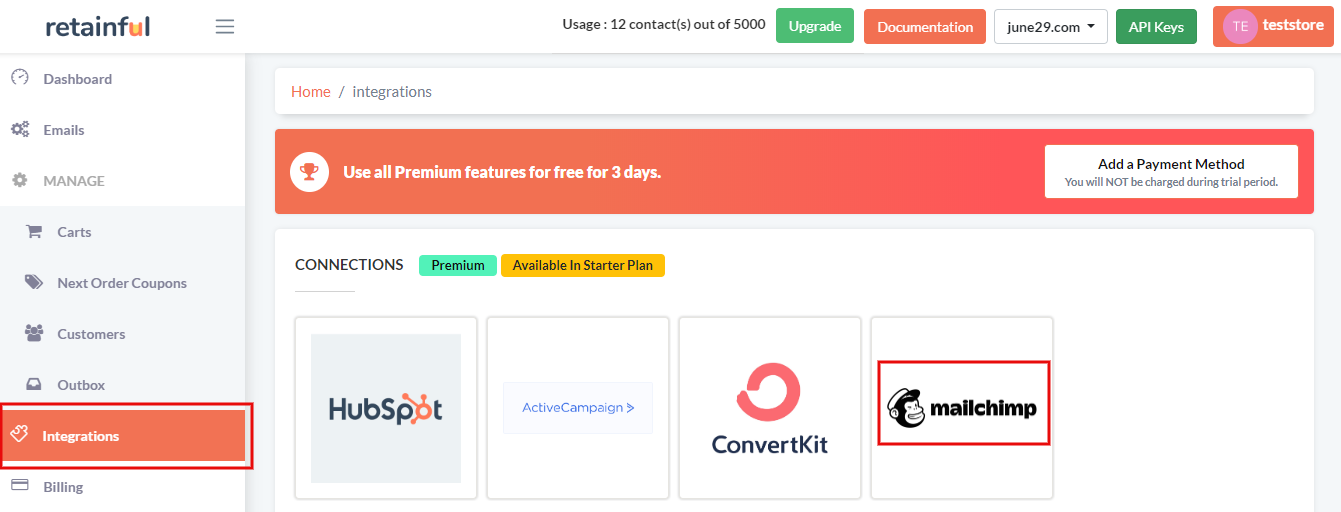Click the Billing credit card icon
This screenshot has height=512, width=1341.
pyautogui.click(x=19, y=487)
